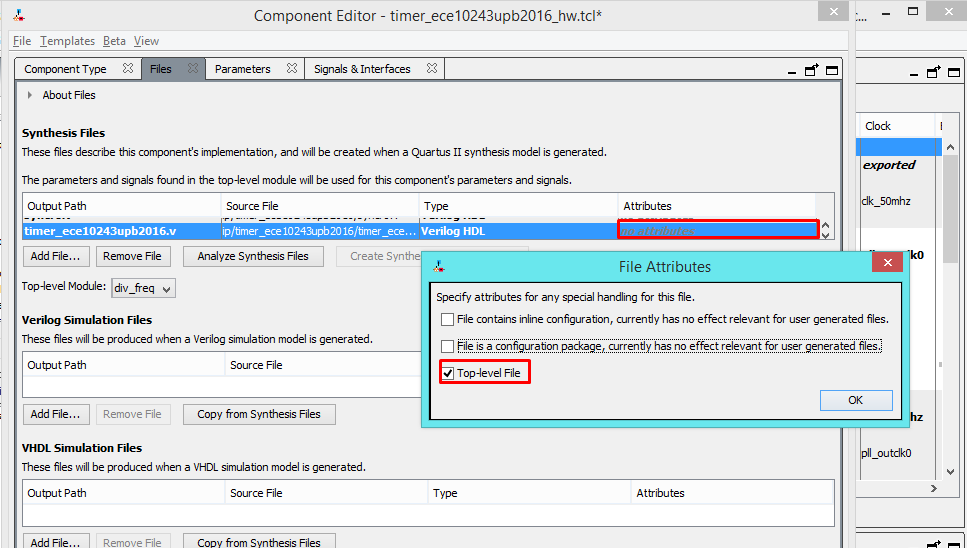Click Analyze Synthesis Files button
Screen dimensions: 967x548
253,256
